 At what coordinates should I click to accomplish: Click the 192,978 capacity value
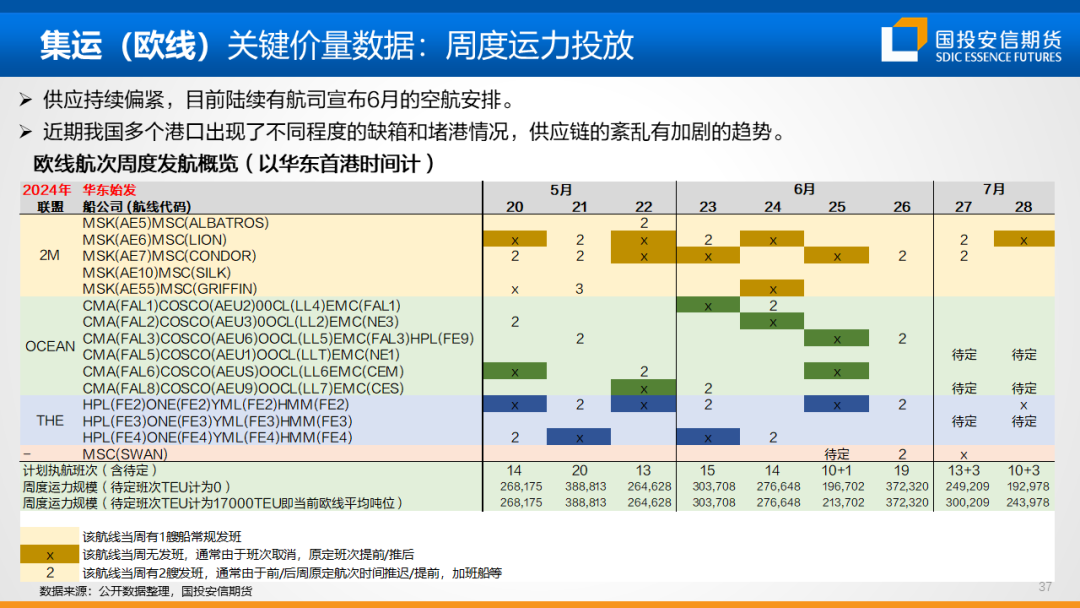pos(1028,487)
